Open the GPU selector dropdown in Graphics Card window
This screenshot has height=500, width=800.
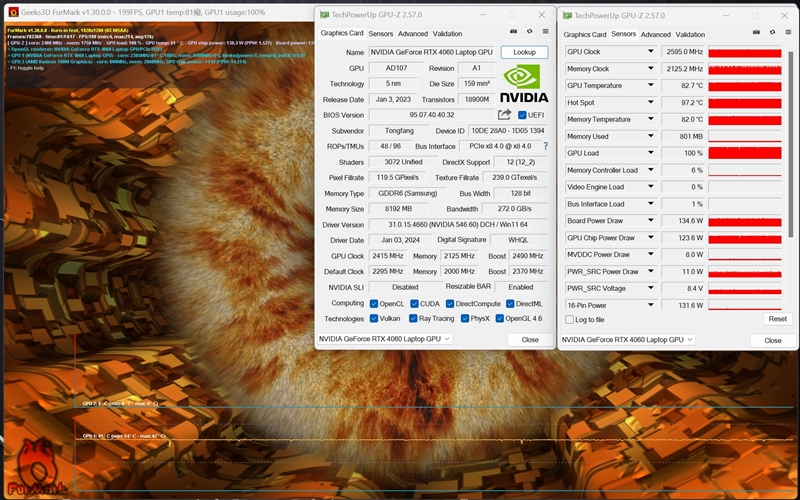[384, 339]
